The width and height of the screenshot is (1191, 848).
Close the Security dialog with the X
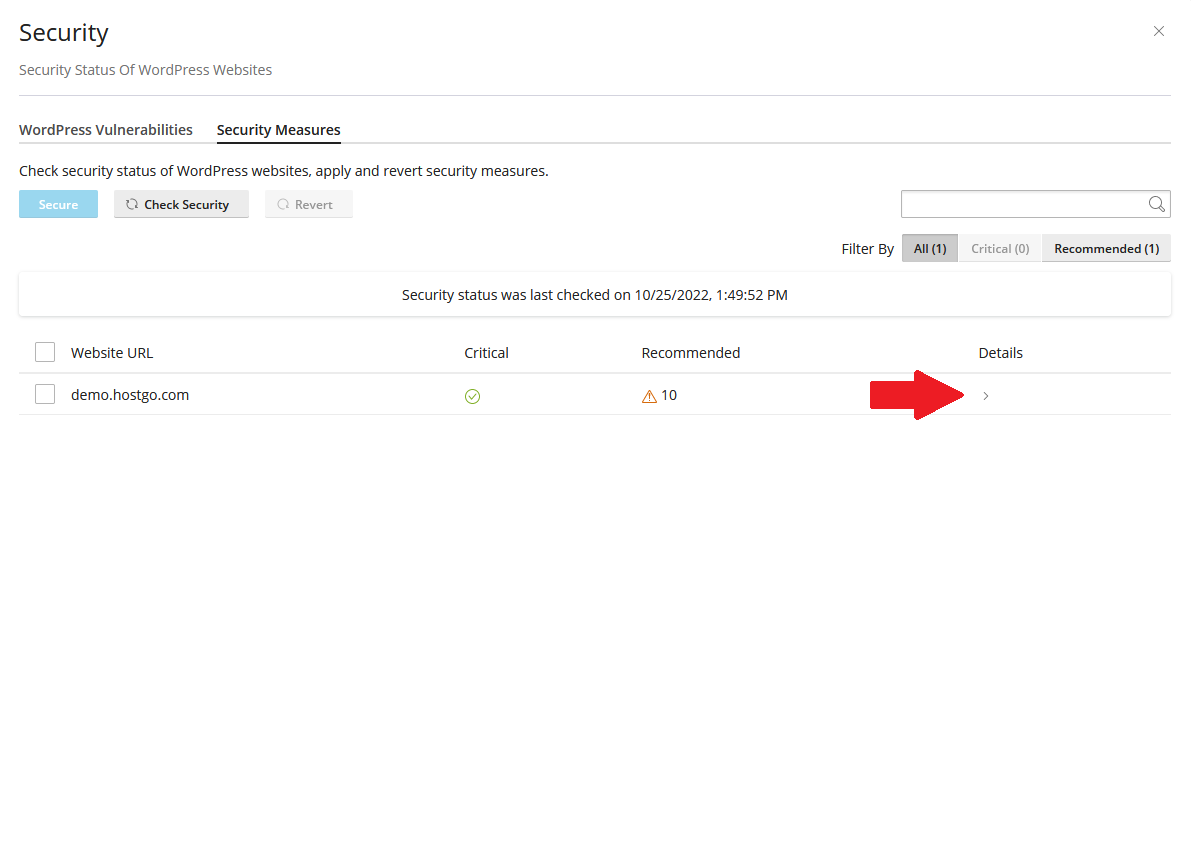1158,31
